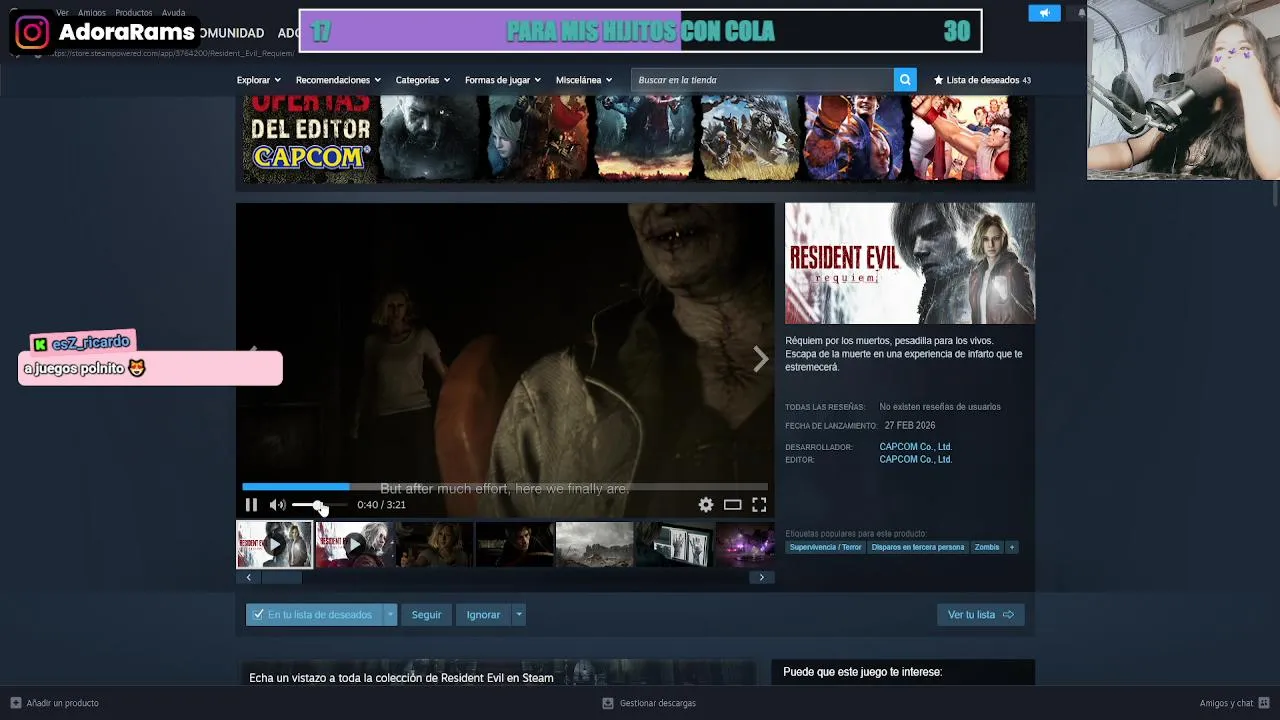Show previous screenshot with left arrow on video
1280x720 pixels.
(252, 352)
